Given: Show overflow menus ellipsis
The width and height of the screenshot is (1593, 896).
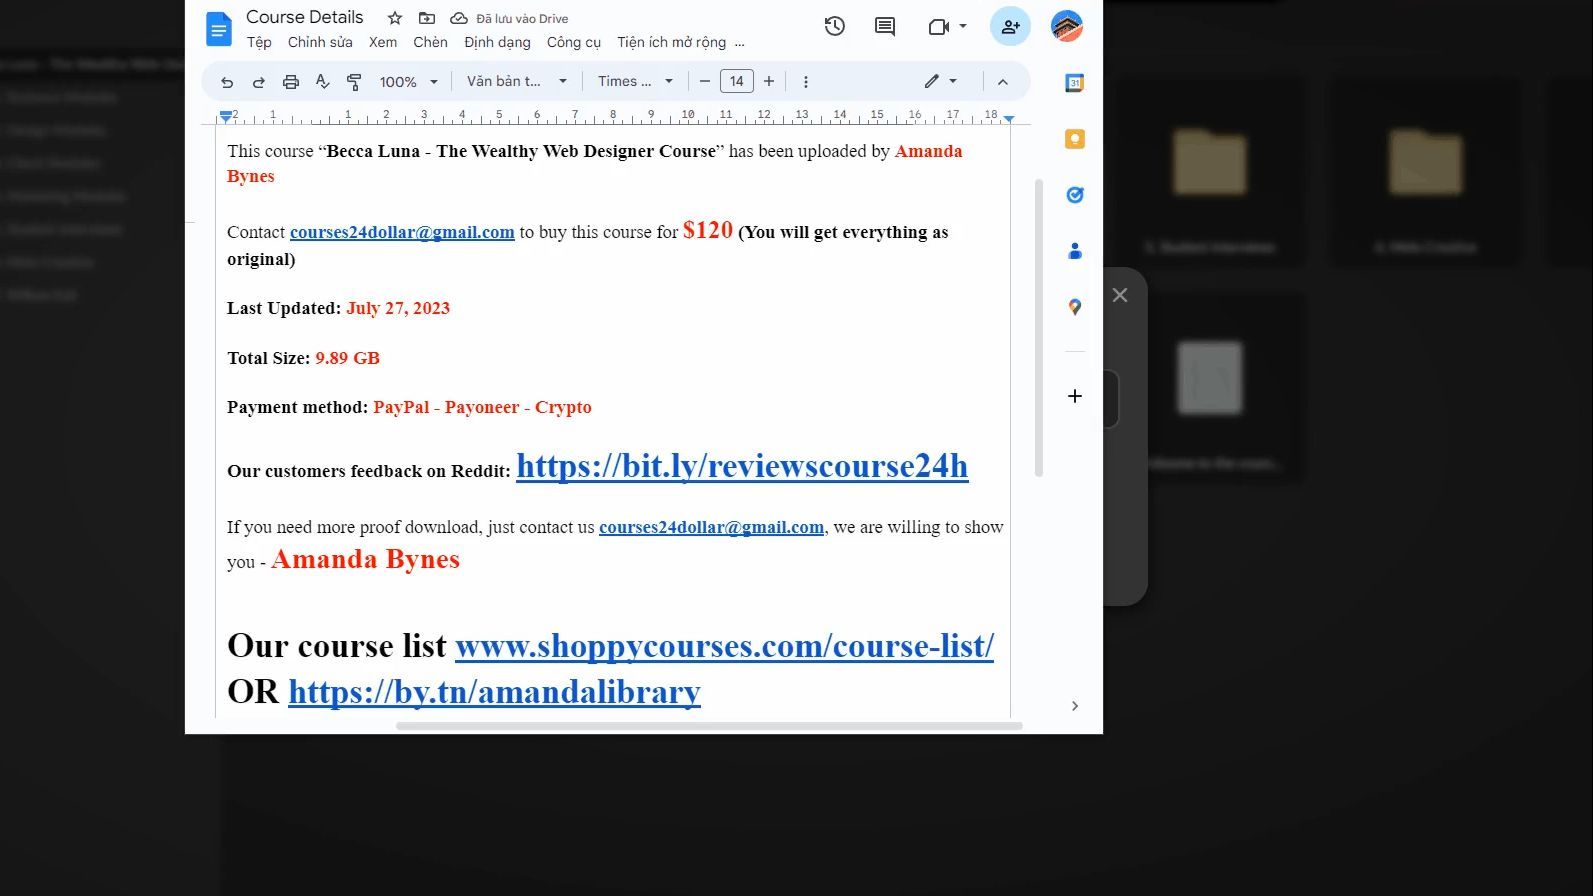Looking at the screenshot, I should coord(740,43).
